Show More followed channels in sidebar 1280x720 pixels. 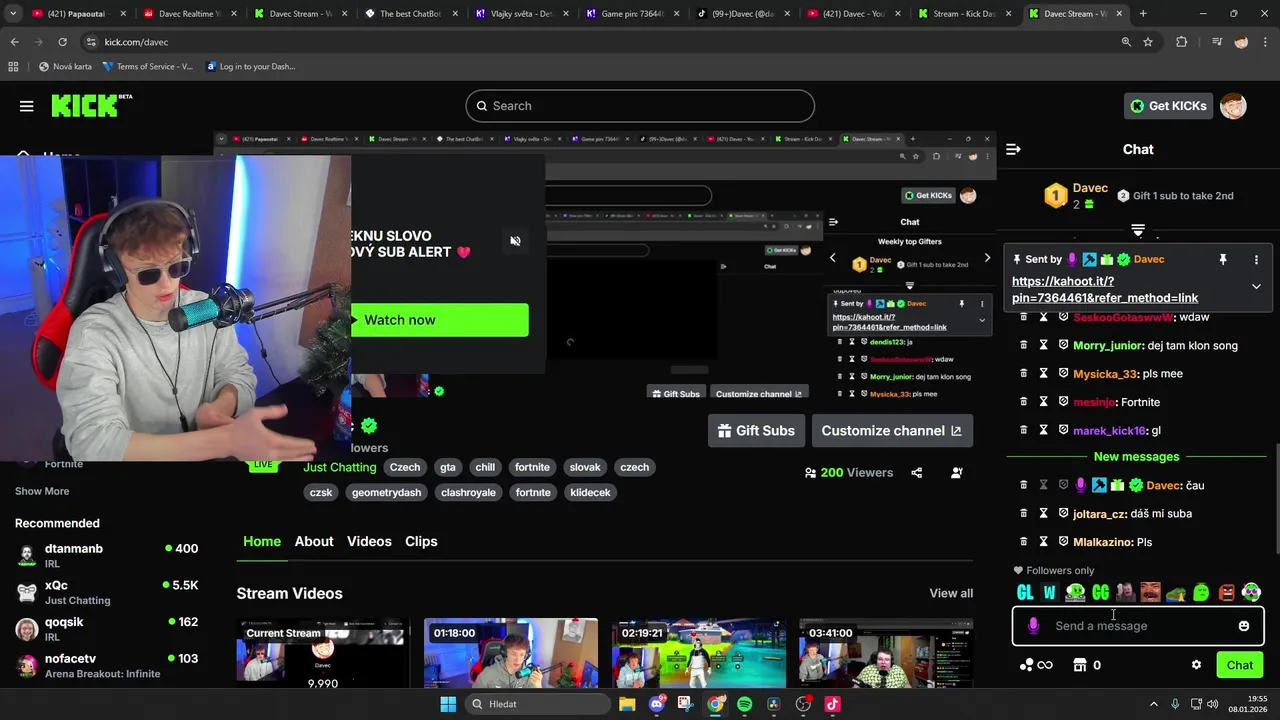(x=42, y=491)
